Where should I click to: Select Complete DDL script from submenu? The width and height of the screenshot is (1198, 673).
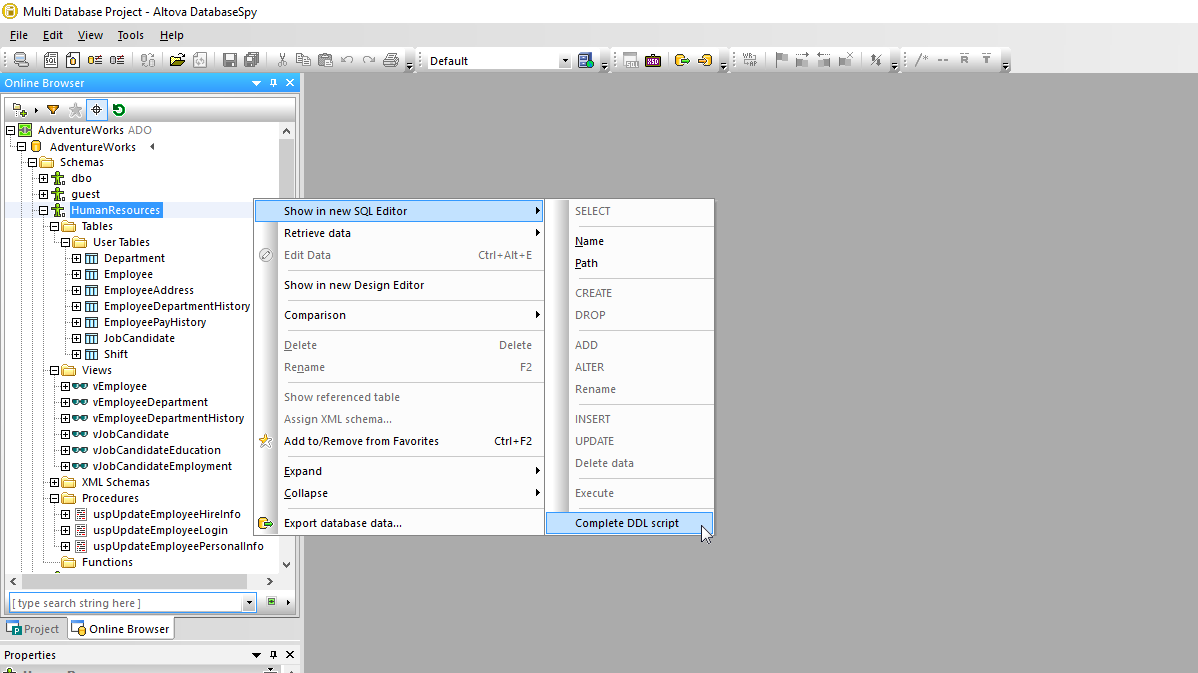[x=627, y=523]
